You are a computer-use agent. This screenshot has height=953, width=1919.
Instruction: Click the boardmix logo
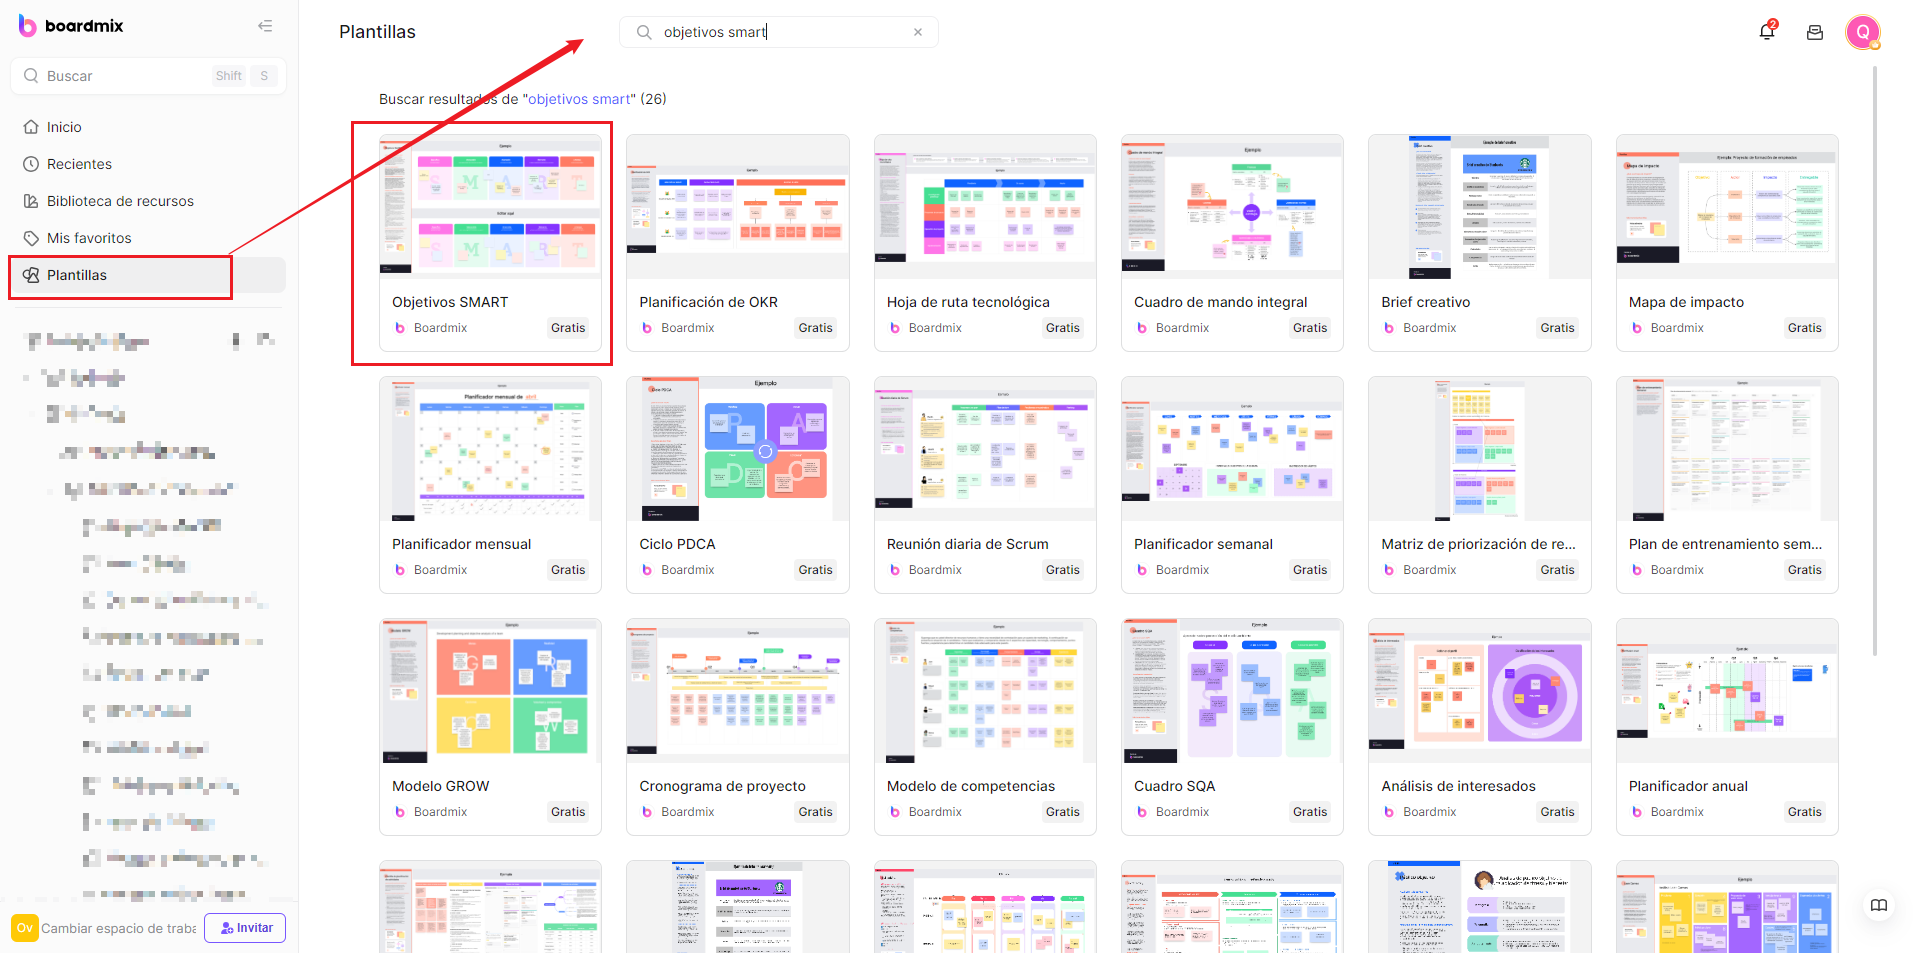click(x=71, y=26)
